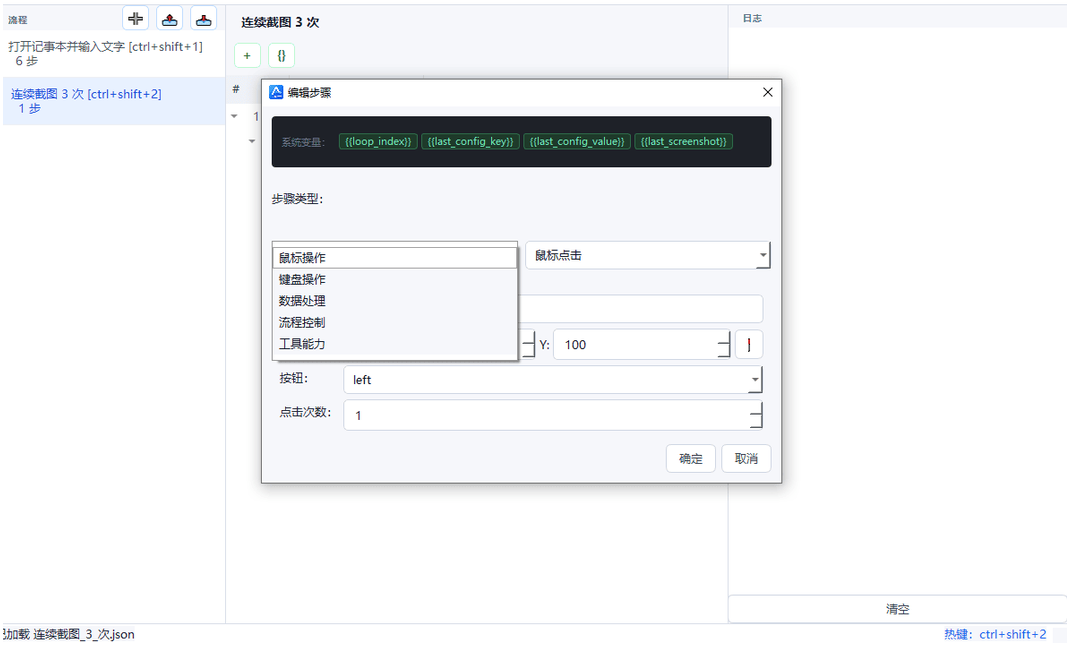Image resolution: width=1067 pixels, height=648 pixels.
Task: Click the 取消 button
Action: tap(746, 458)
